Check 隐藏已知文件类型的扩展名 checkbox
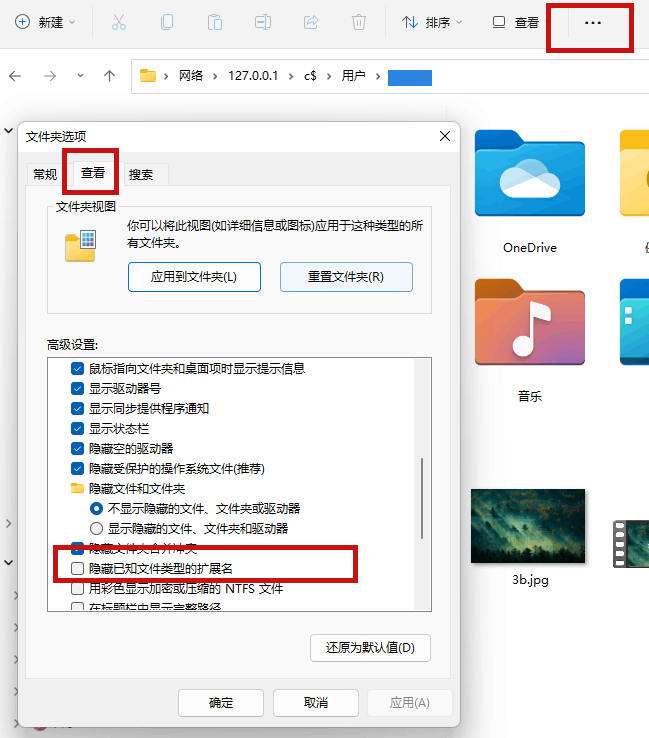The image size is (649, 738). click(x=77, y=569)
